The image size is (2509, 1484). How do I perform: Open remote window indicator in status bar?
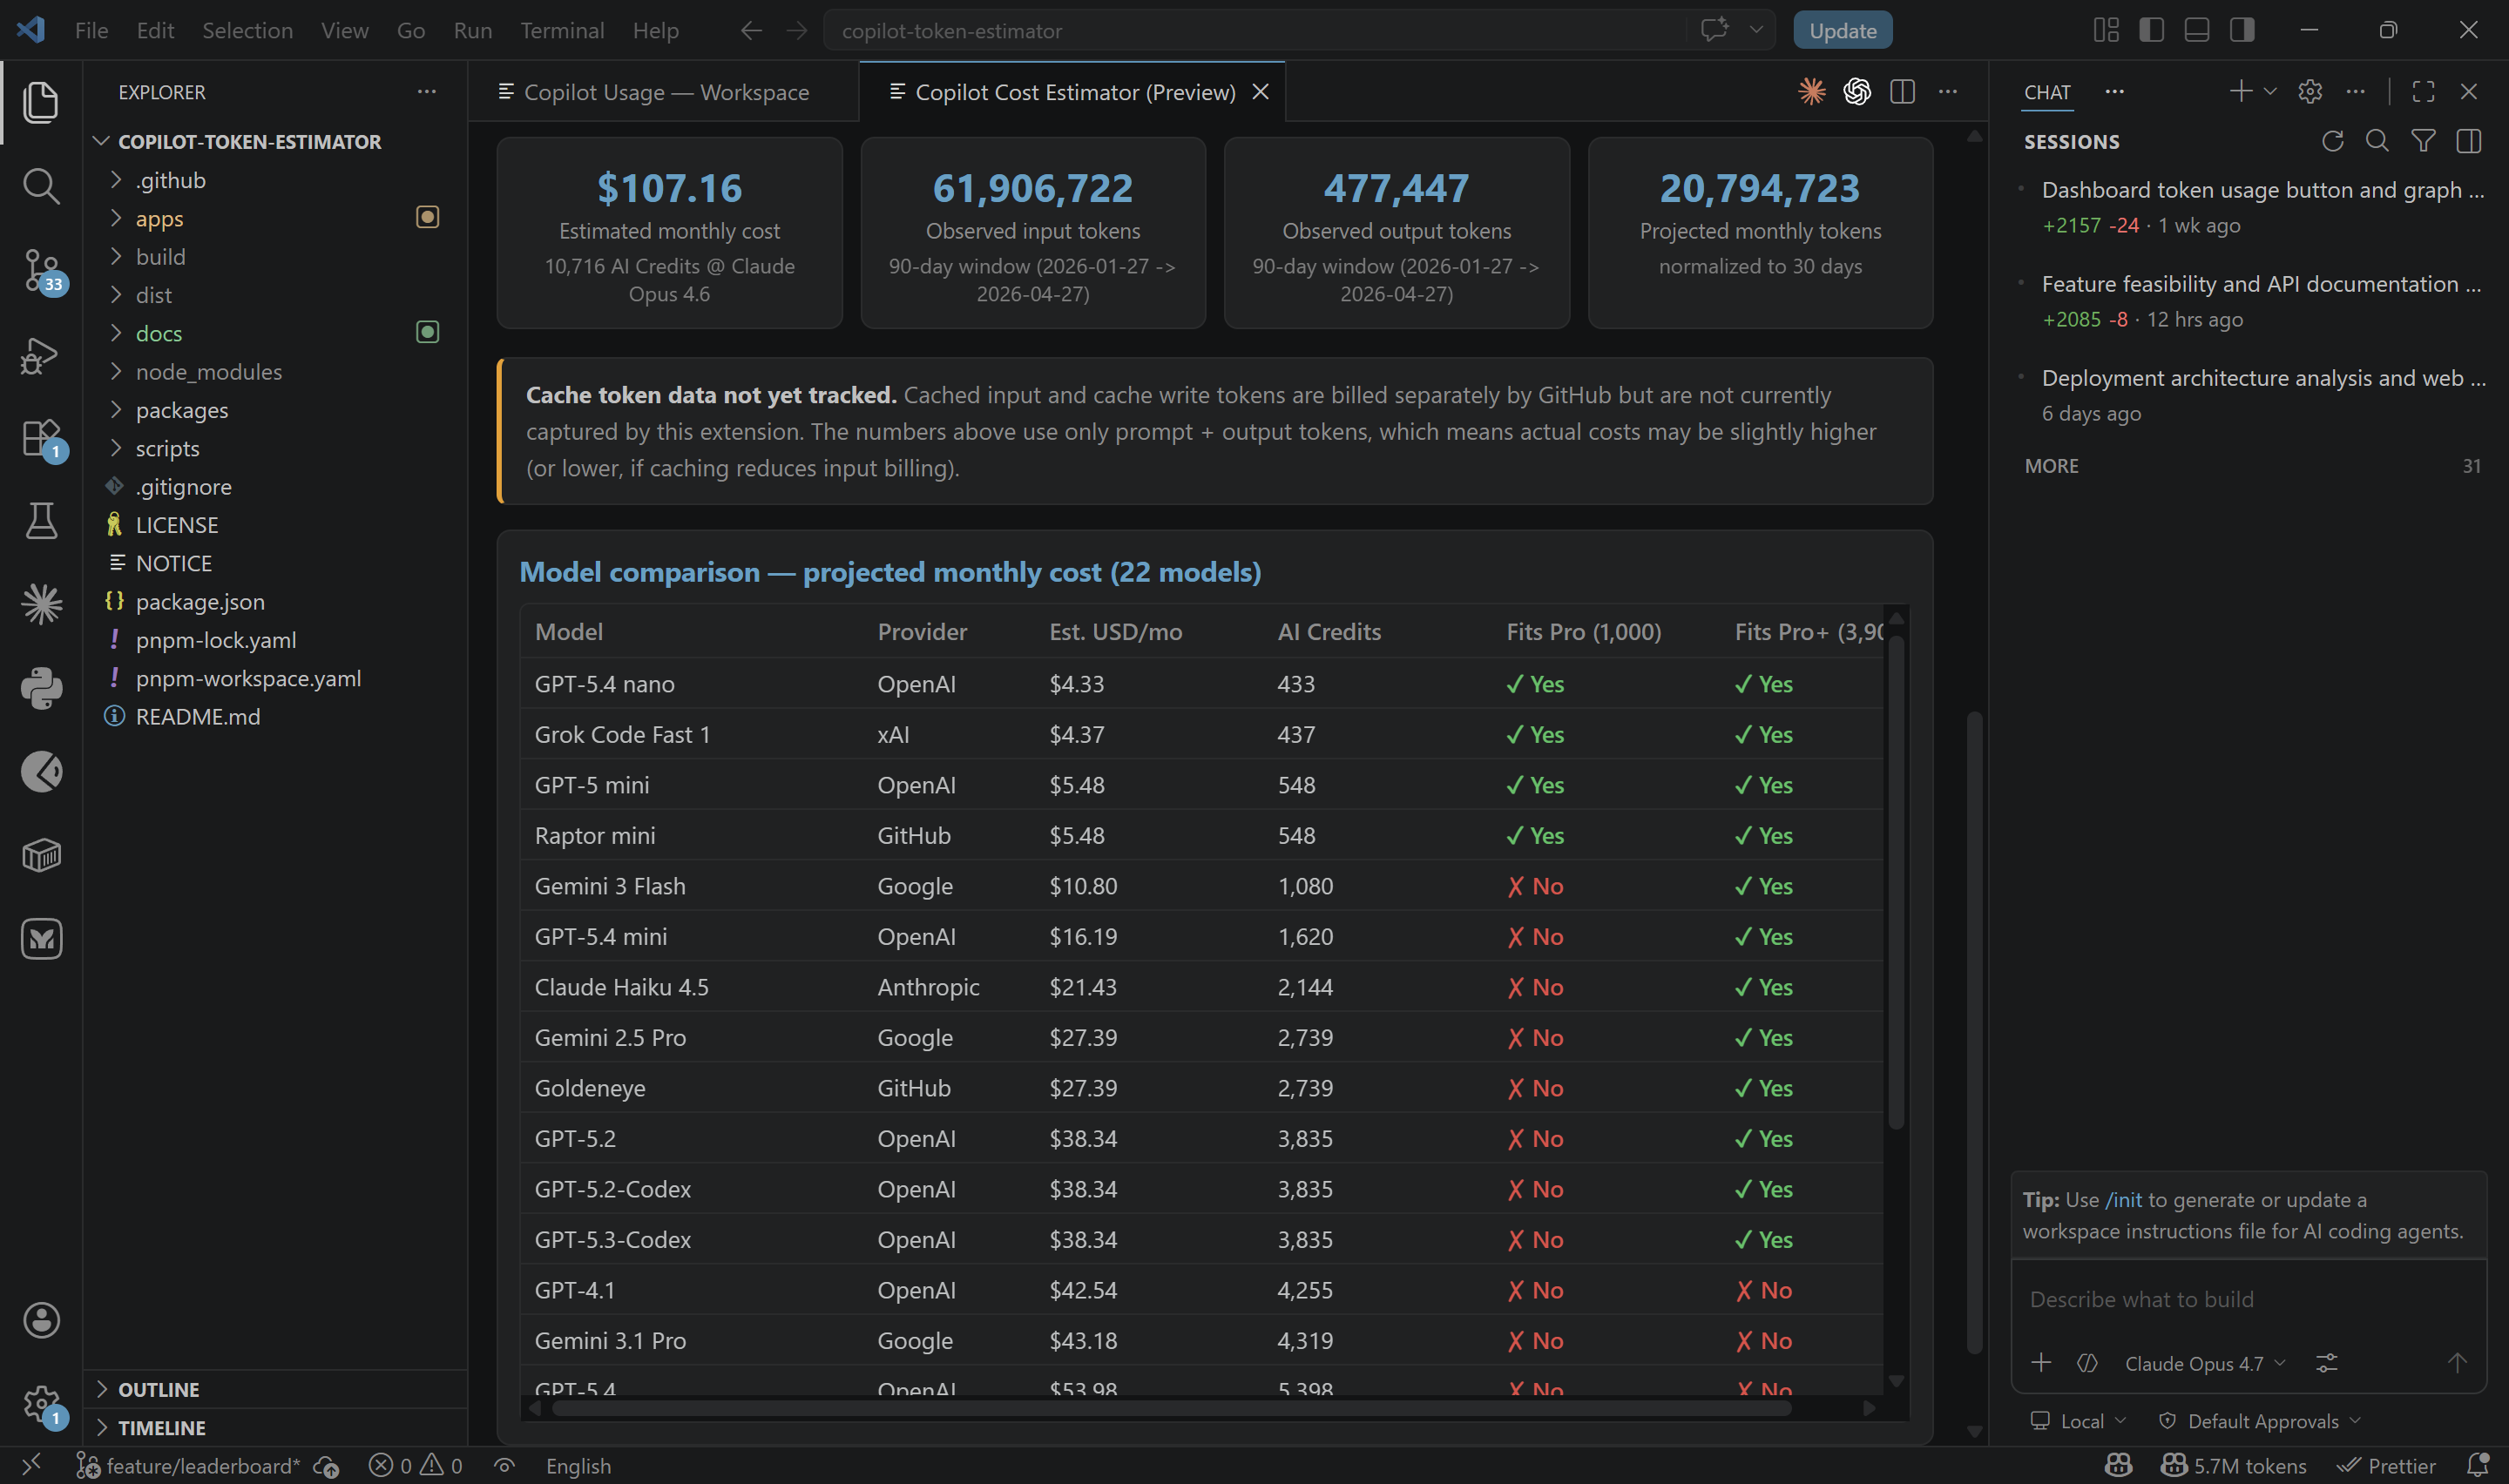(31, 1465)
